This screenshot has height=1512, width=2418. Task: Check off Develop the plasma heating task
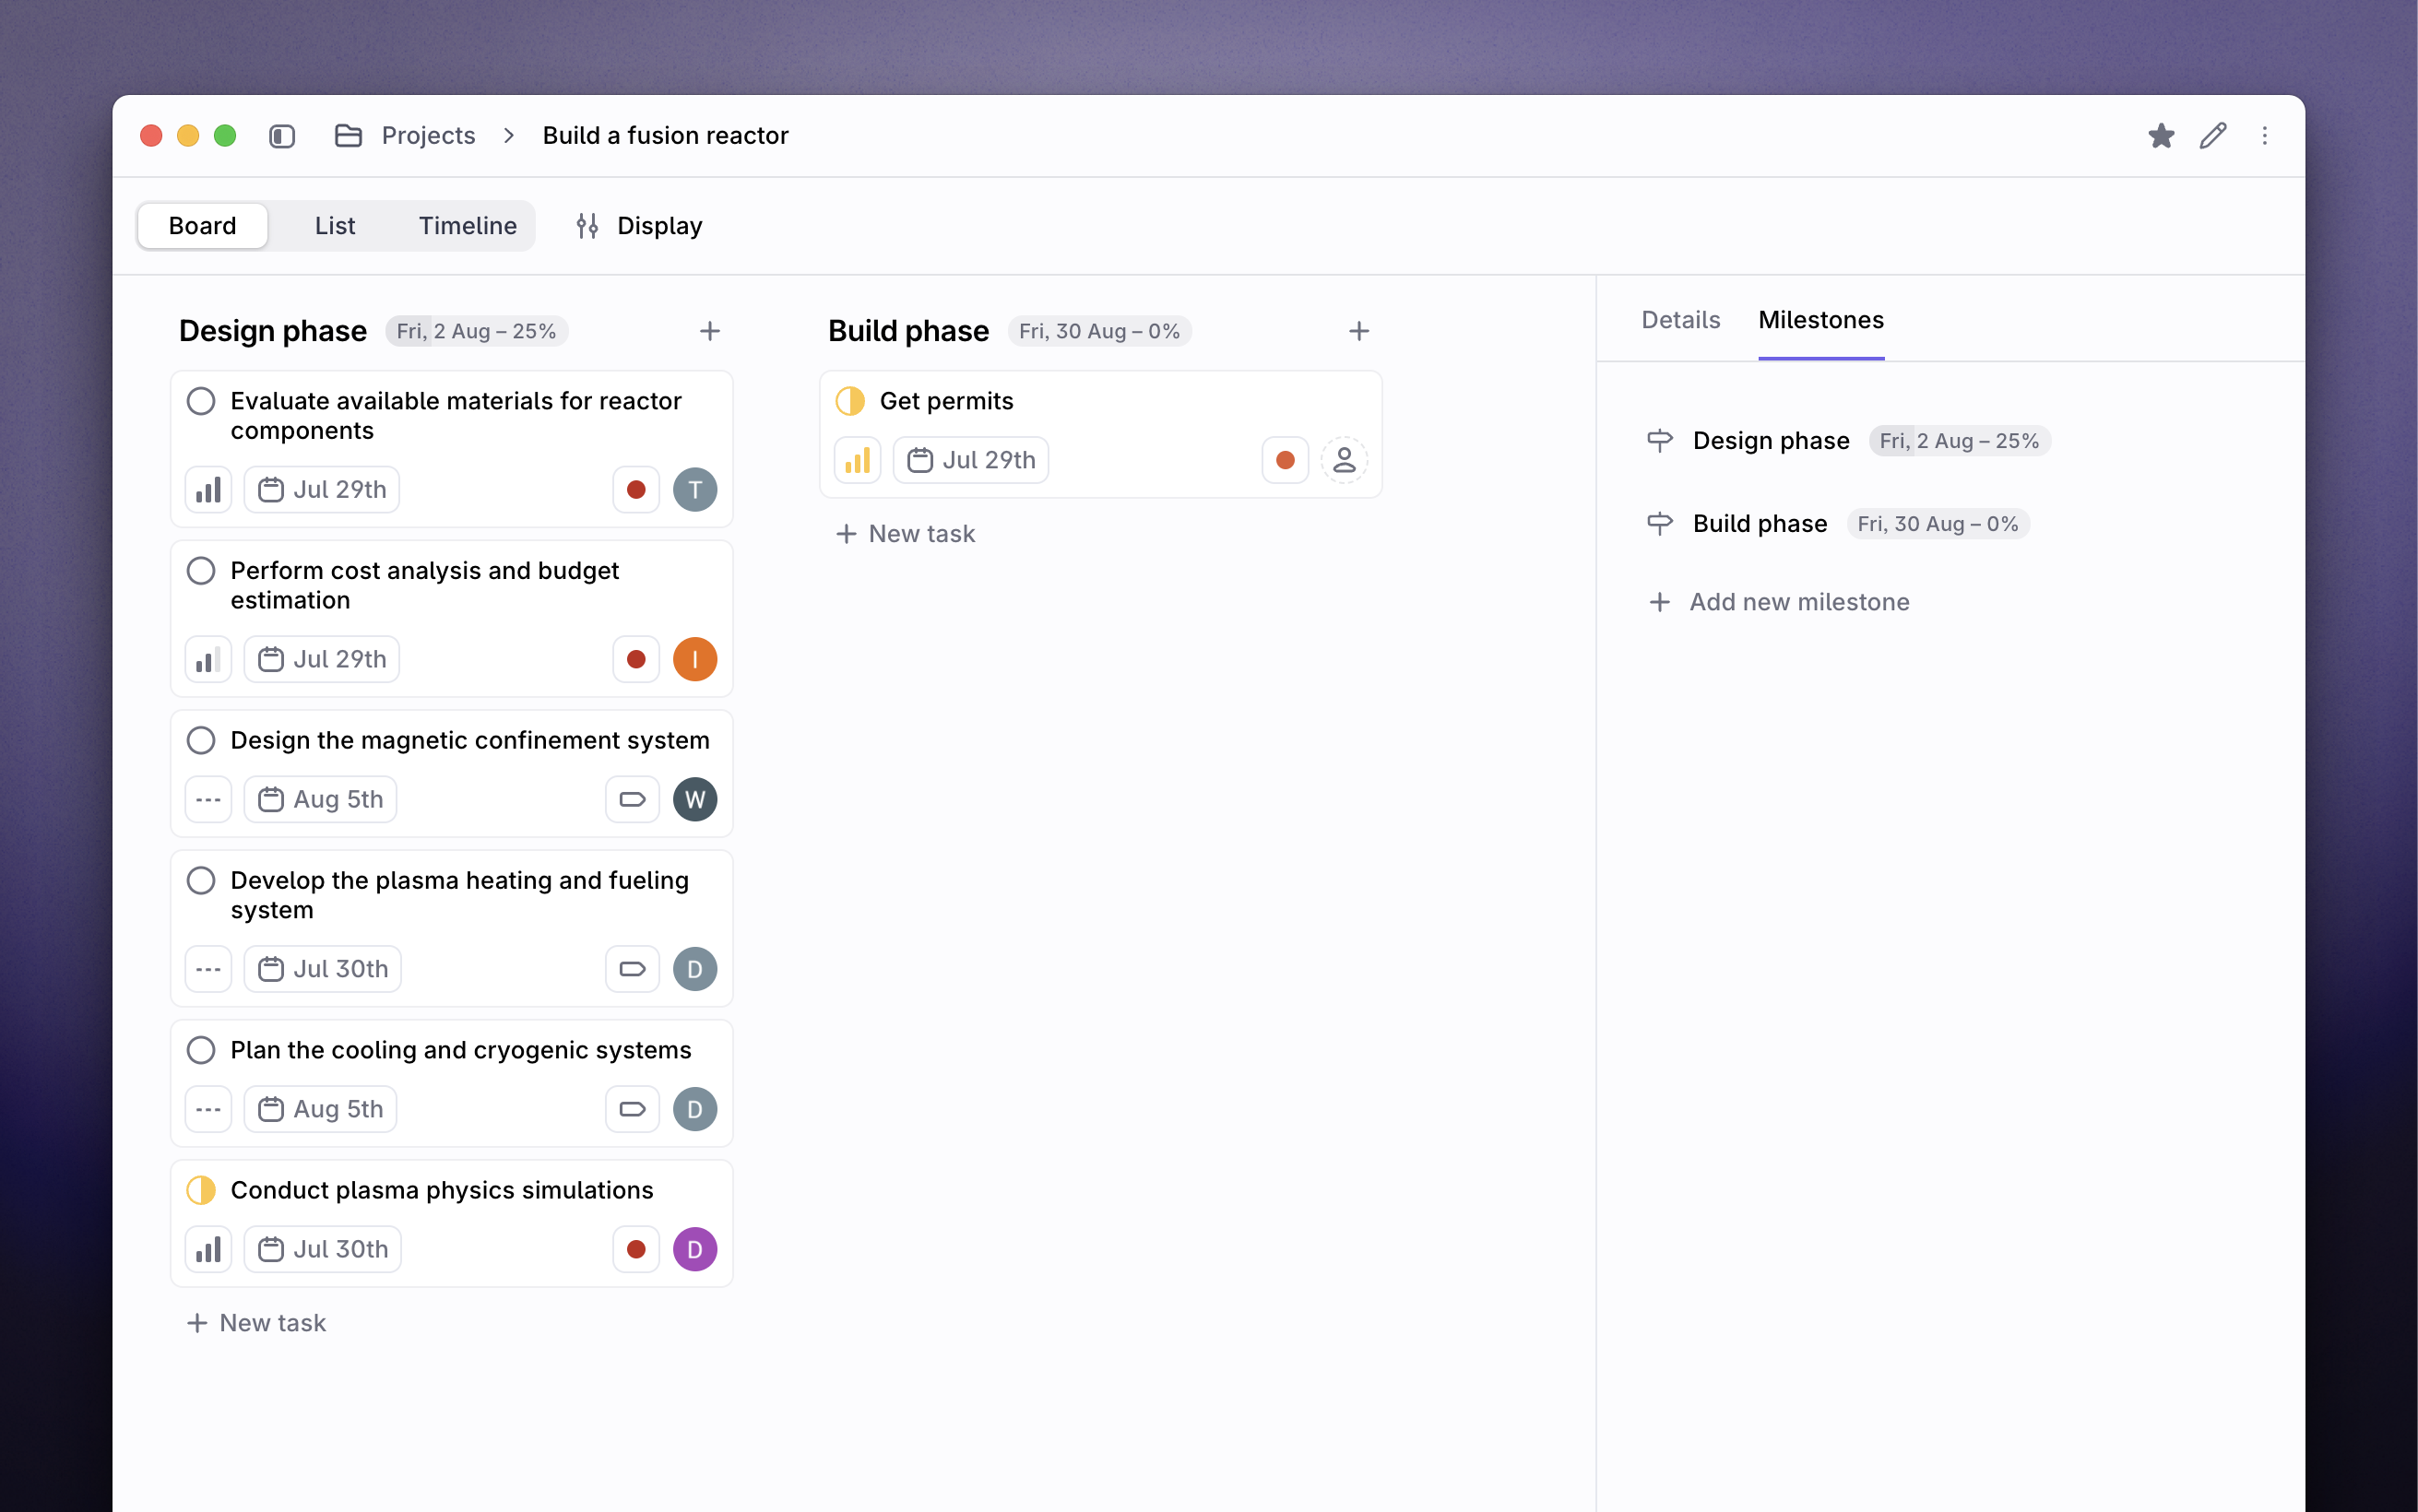tap(201, 881)
